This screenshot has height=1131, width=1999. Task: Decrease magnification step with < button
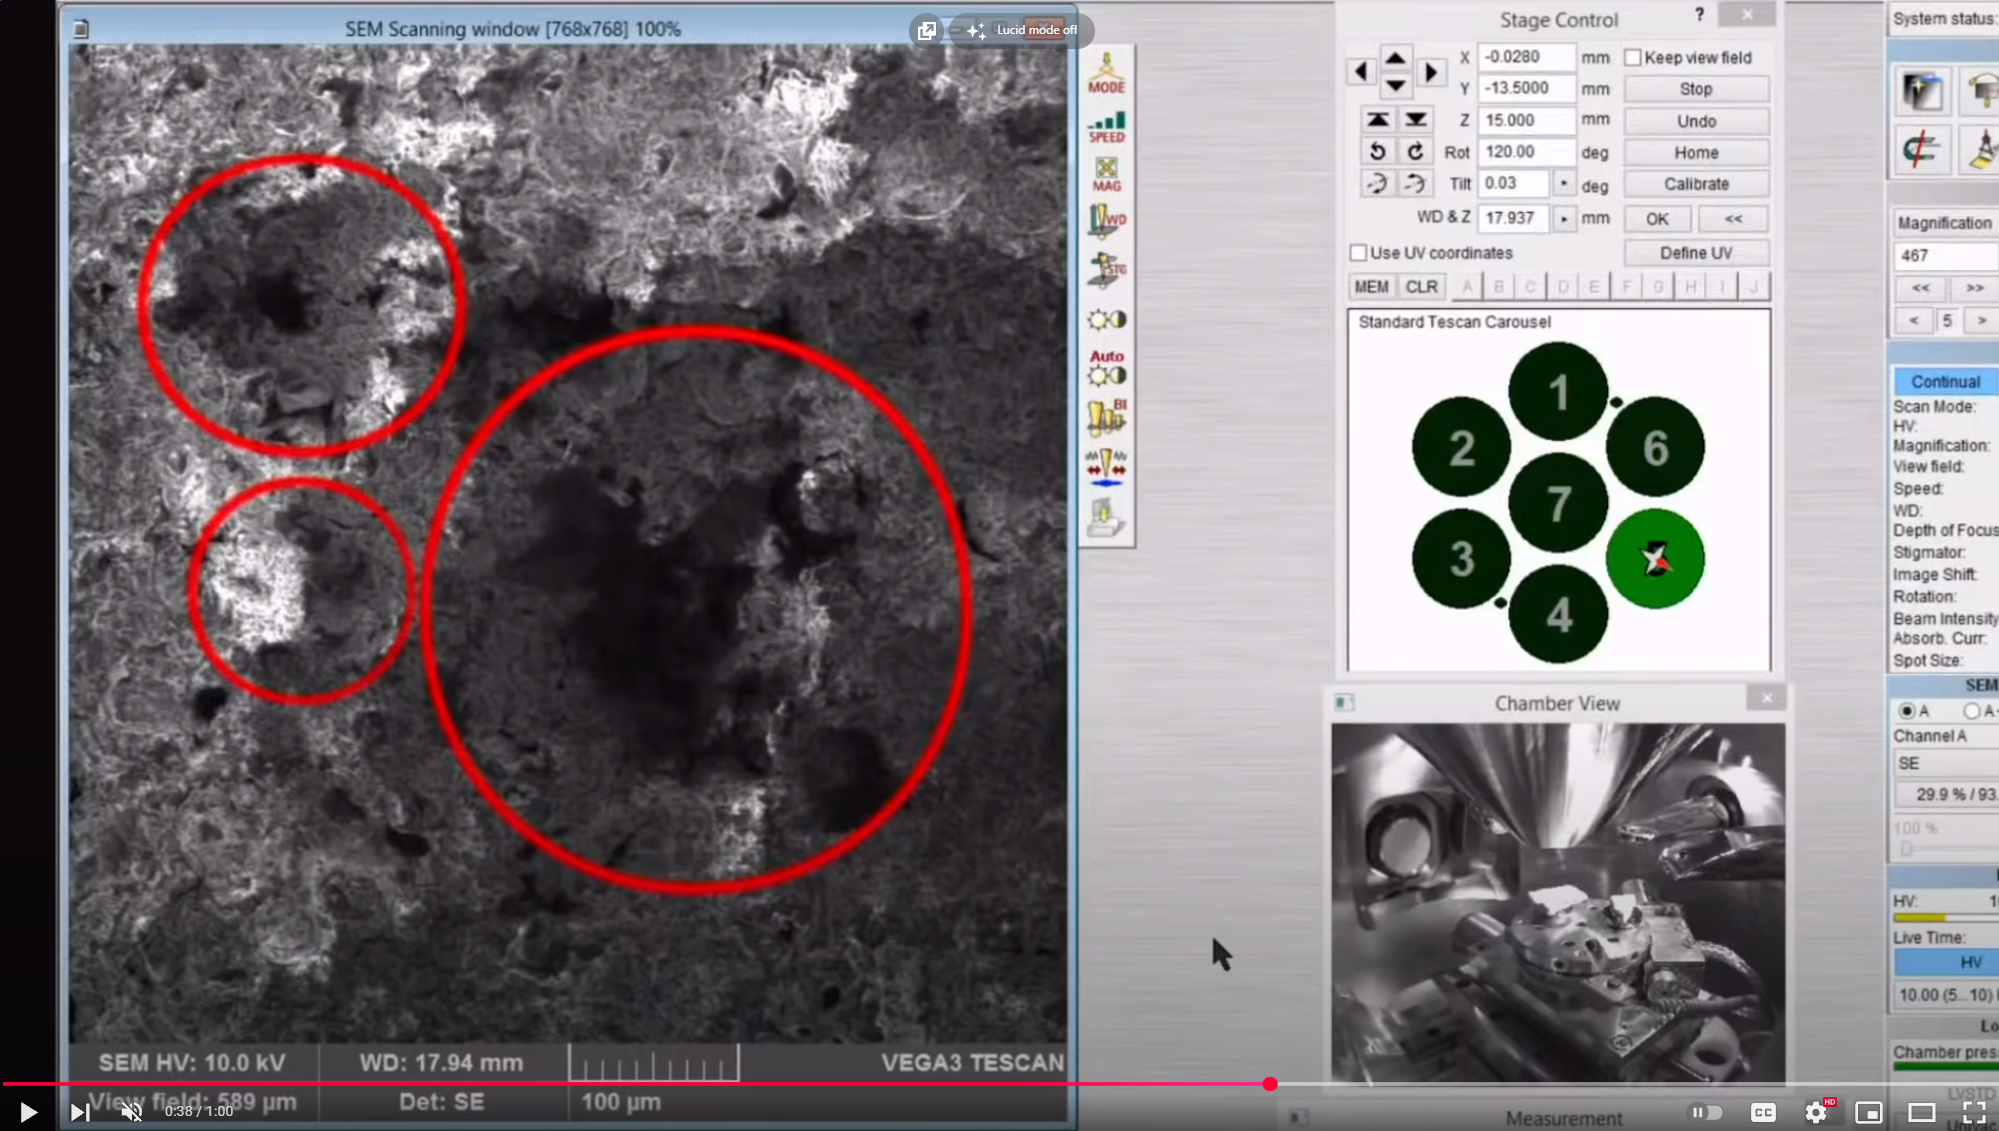(x=1913, y=321)
